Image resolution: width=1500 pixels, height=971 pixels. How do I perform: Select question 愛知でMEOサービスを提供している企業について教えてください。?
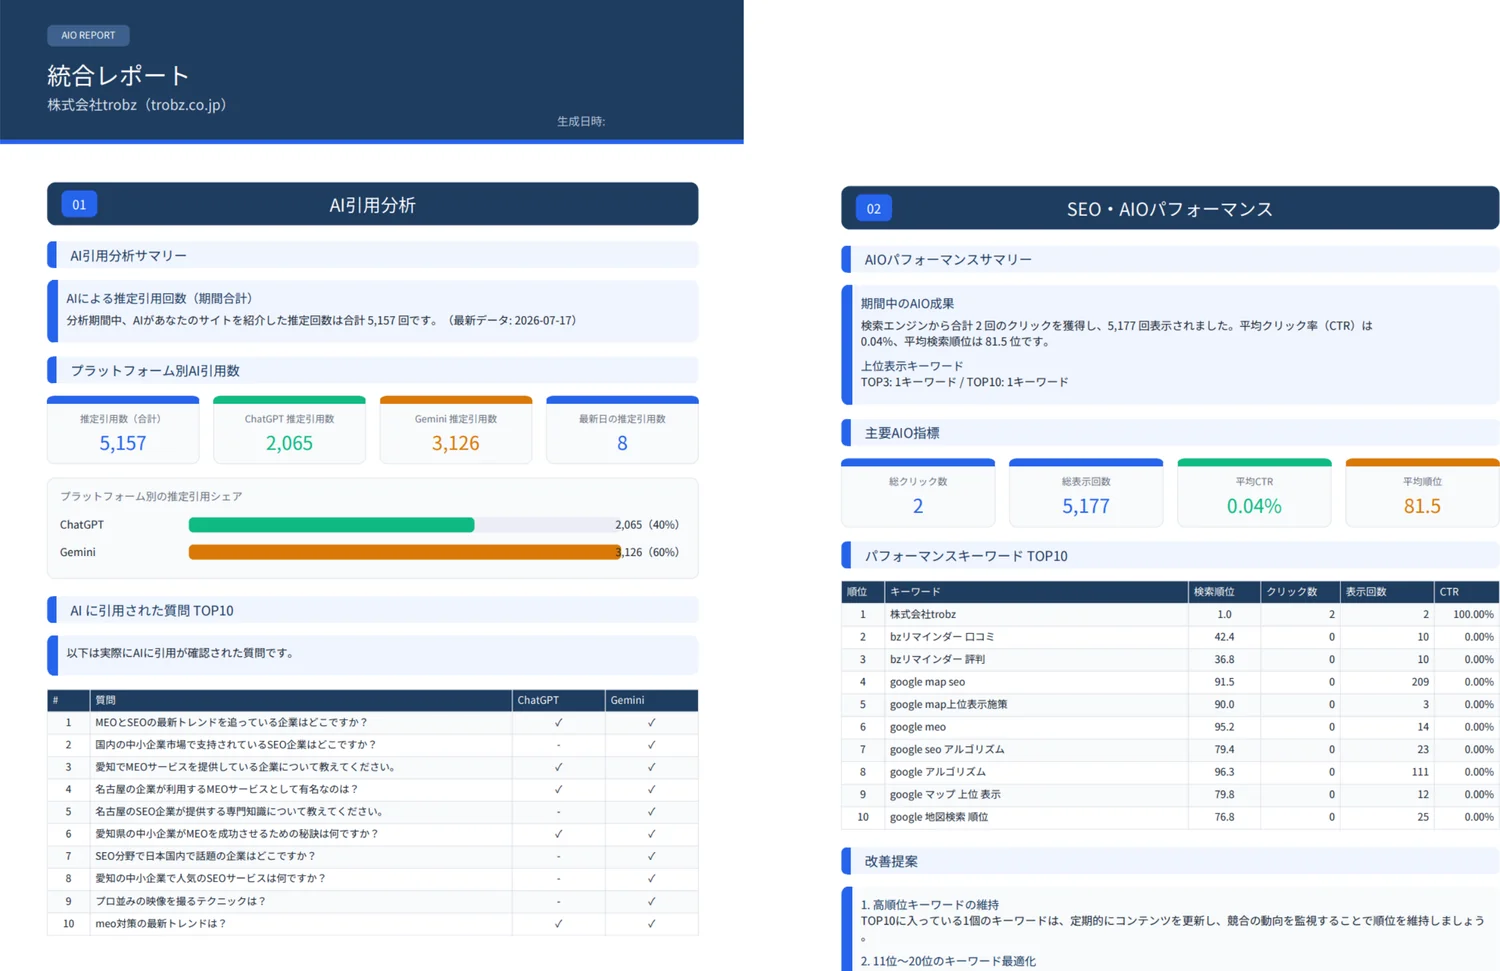(x=246, y=767)
